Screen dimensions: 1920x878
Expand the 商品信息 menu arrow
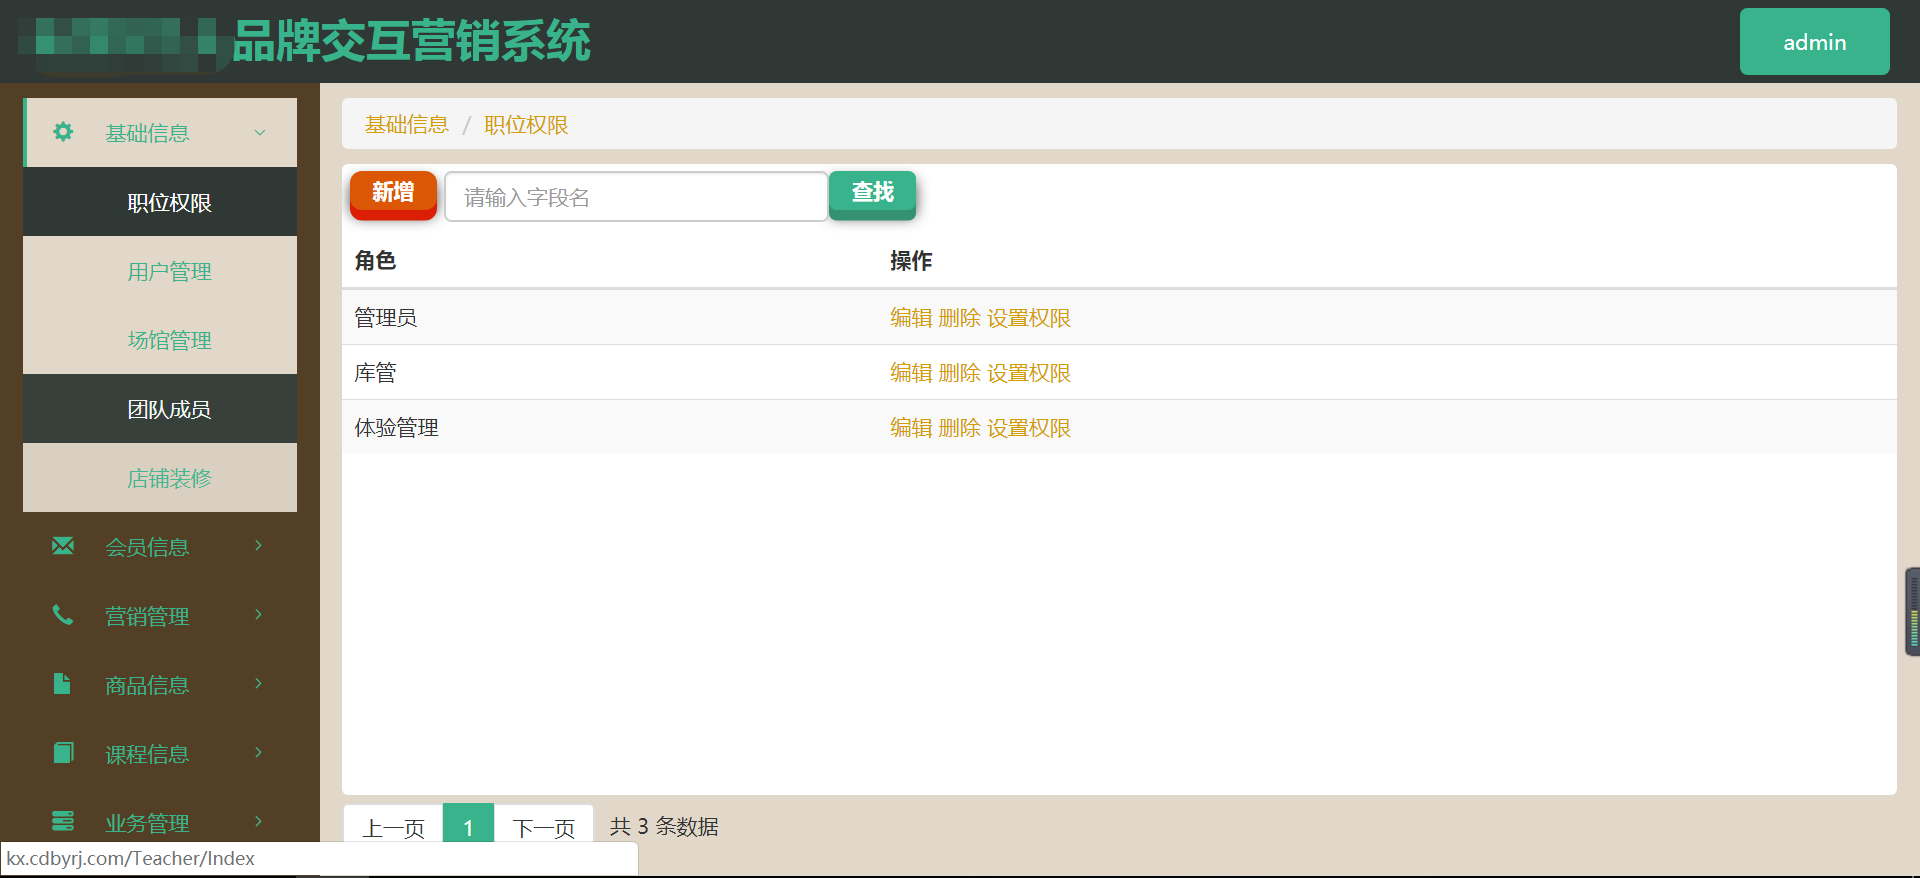(x=259, y=684)
